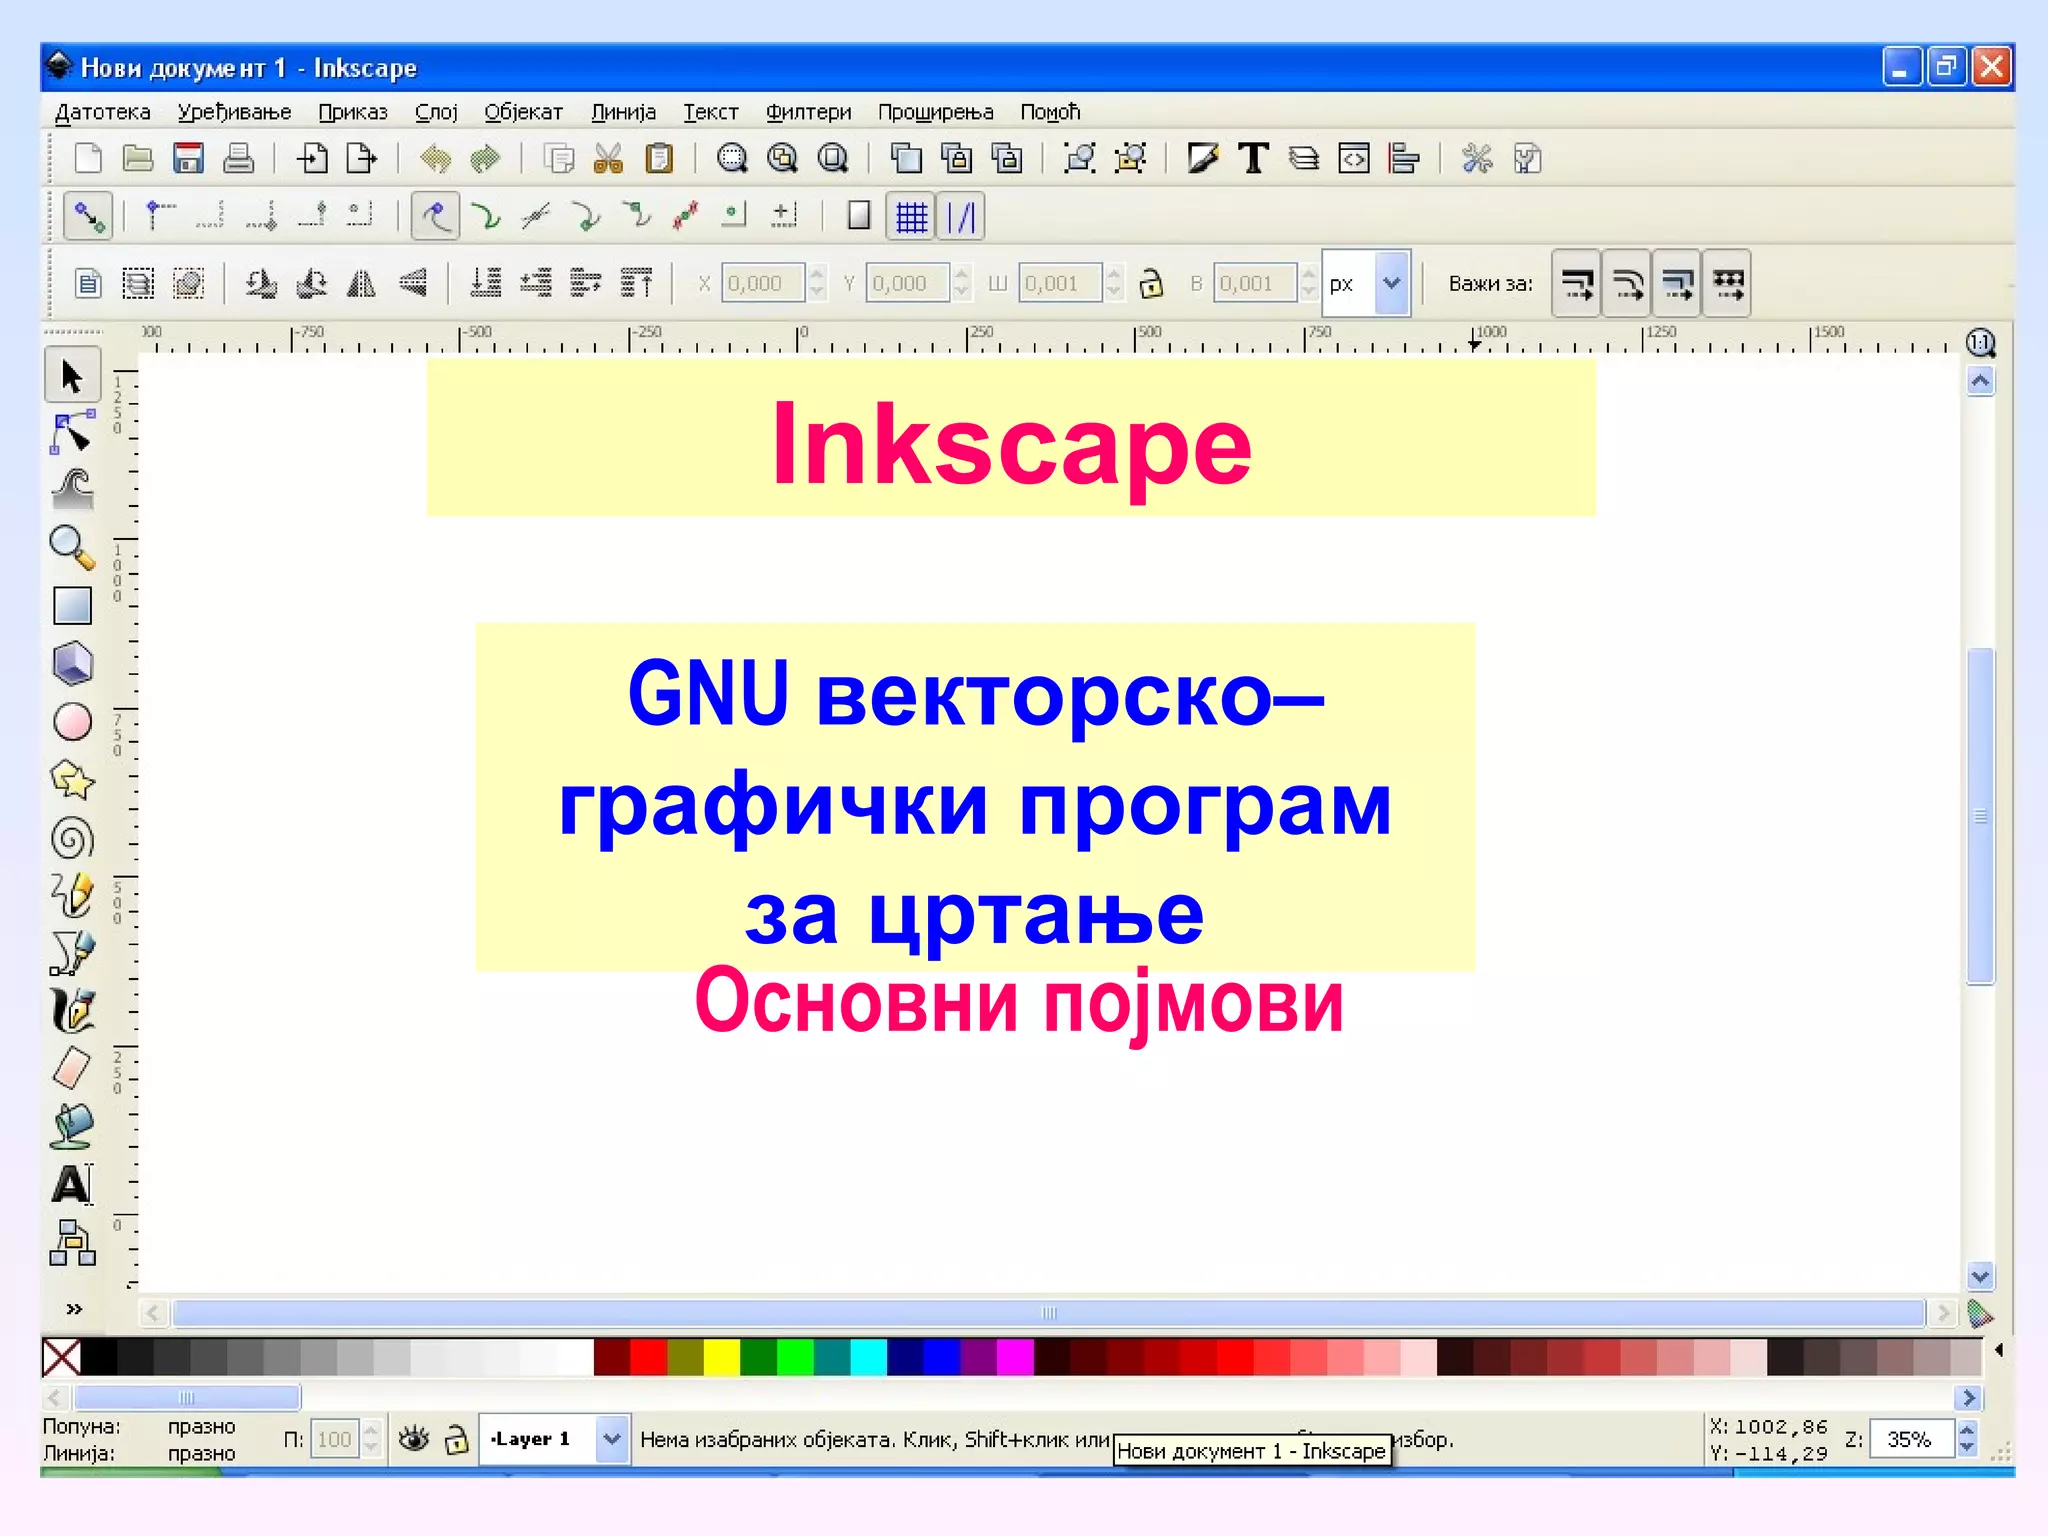This screenshot has width=2048, height=1536.
Task: Open the Филтери menu
Action: click(808, 112)
